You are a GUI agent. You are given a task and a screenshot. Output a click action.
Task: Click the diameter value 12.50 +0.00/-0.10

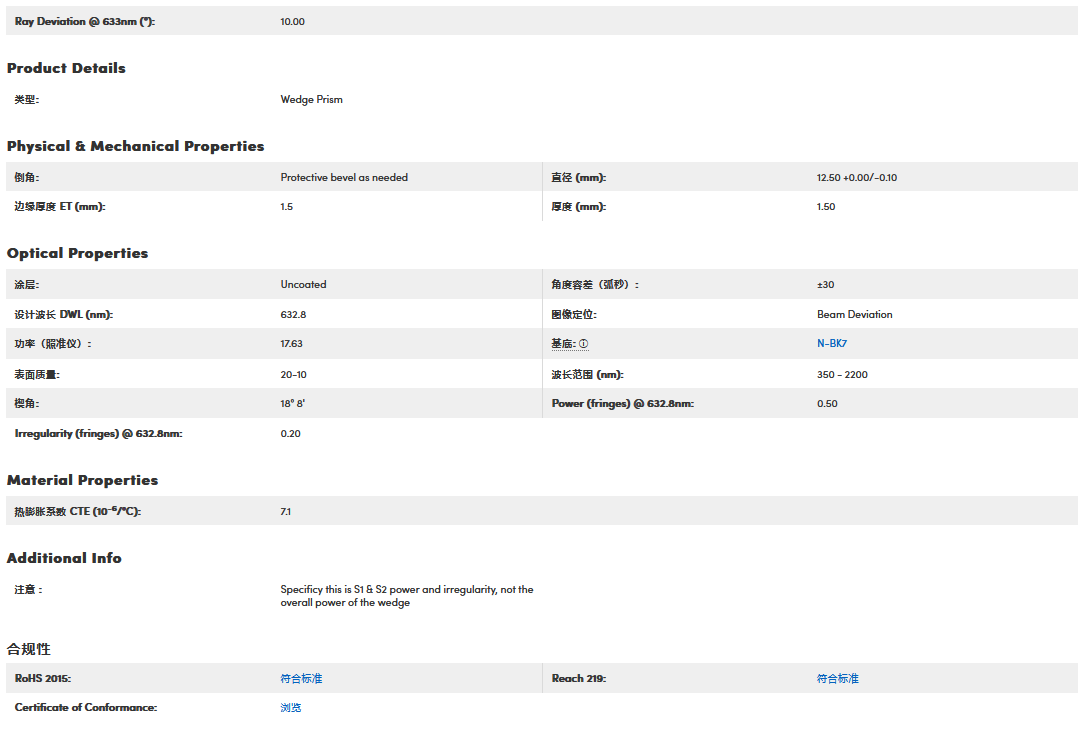(x=856, y=178)
